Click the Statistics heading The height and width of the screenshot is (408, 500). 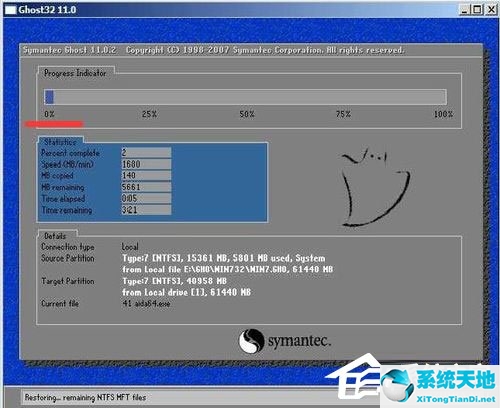pyautogui.click(x=60, y=142)
